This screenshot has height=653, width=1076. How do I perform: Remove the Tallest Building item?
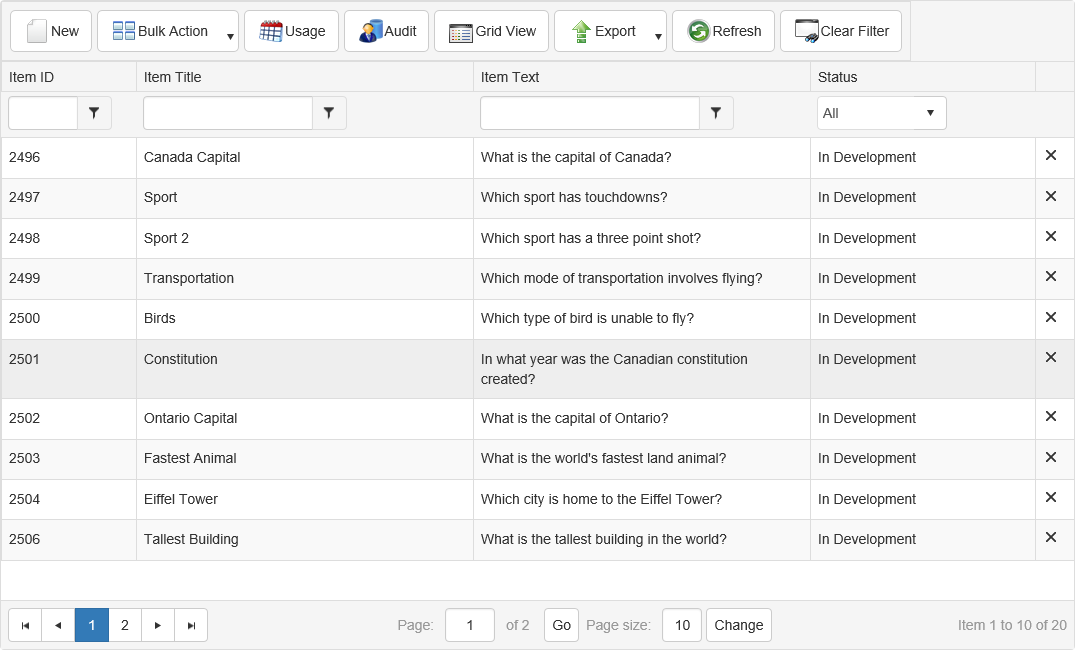1051,538
